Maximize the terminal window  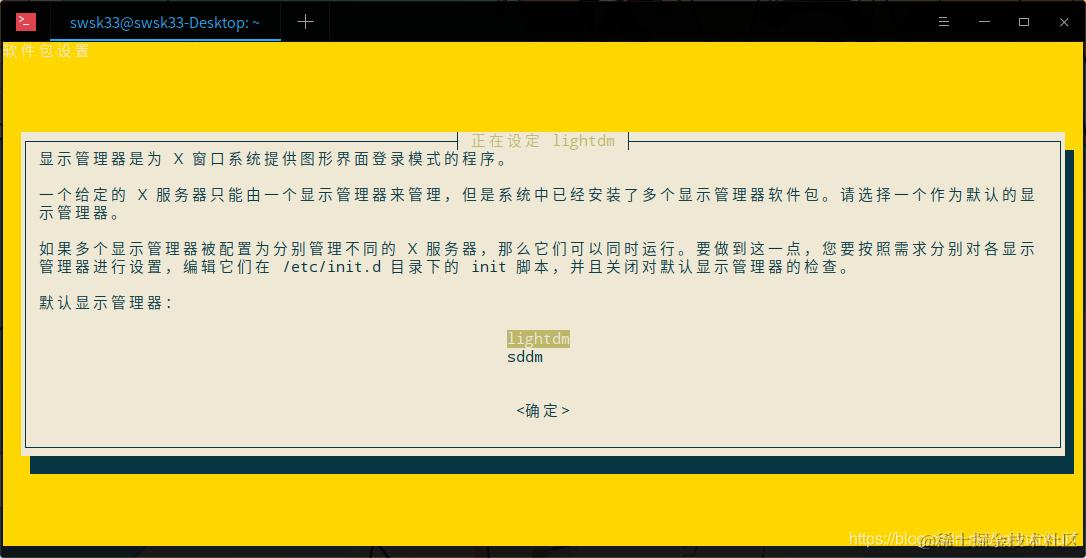coord(1024,22)
